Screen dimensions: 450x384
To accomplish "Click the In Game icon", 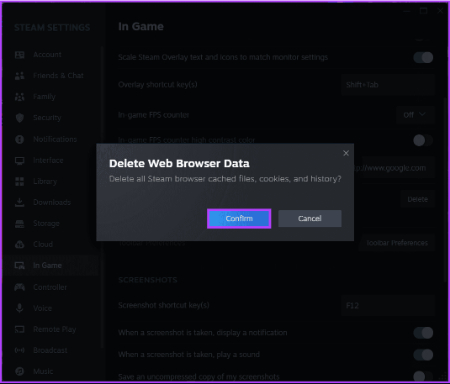I will (20, 265).
